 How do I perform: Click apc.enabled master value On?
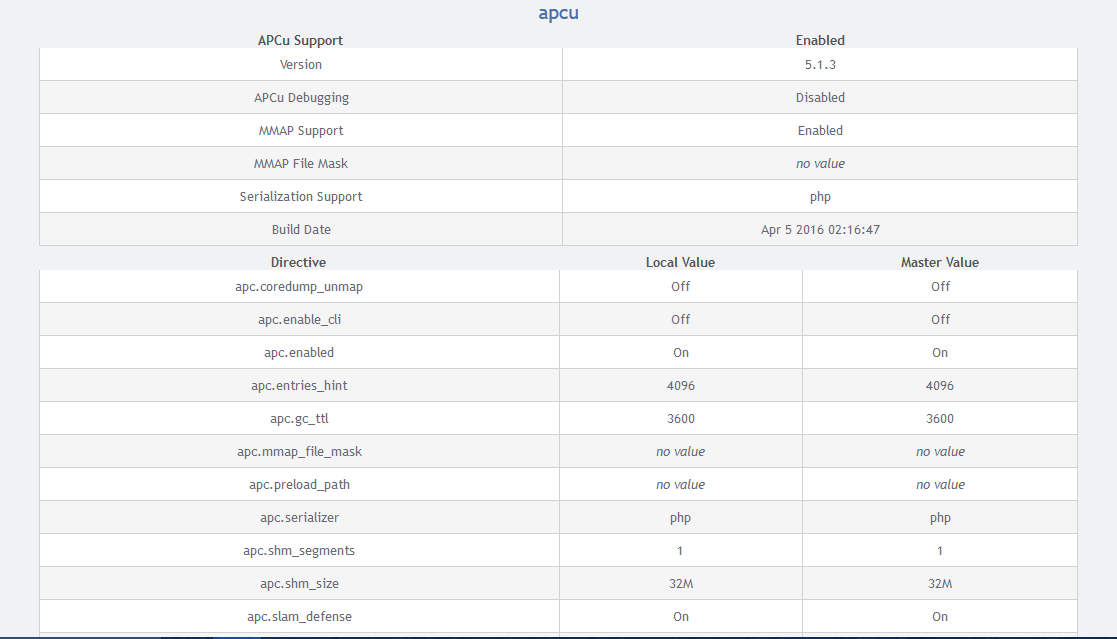(940, 353)
